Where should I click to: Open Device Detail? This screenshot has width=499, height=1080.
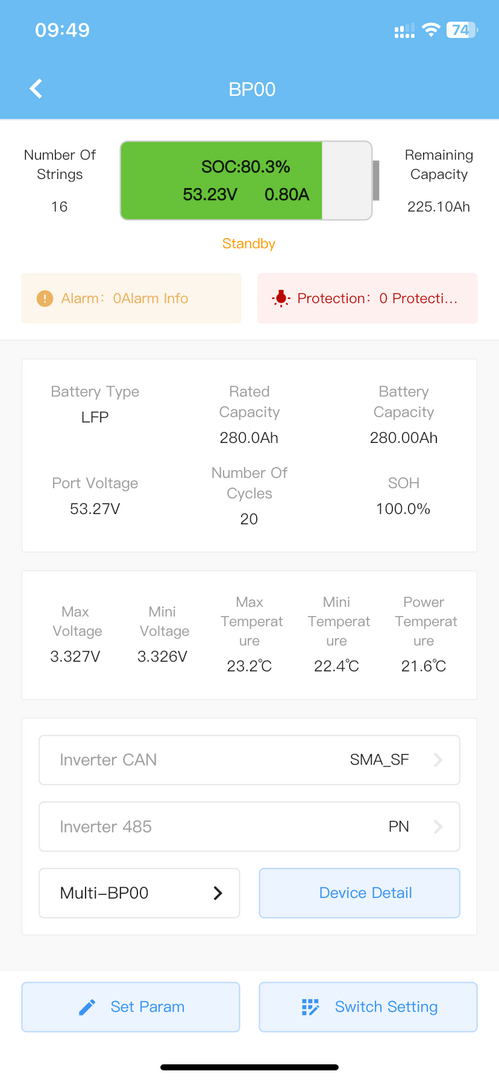click(x=359, y=893)
